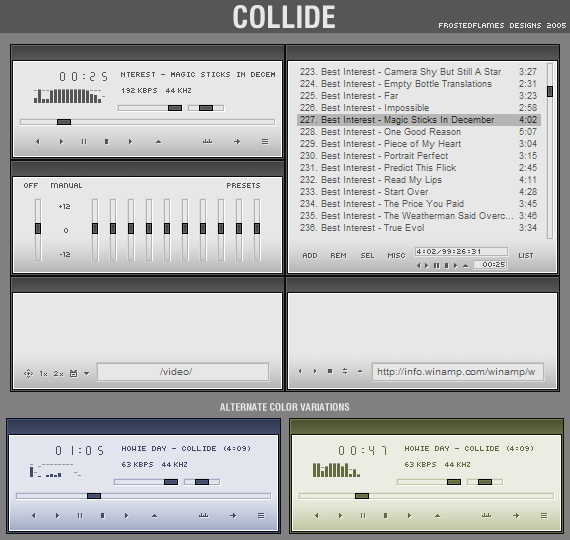Click the browser refresh arrows icon
The width and height of the screenshot is (570, 540).
[x=345, y=371]
